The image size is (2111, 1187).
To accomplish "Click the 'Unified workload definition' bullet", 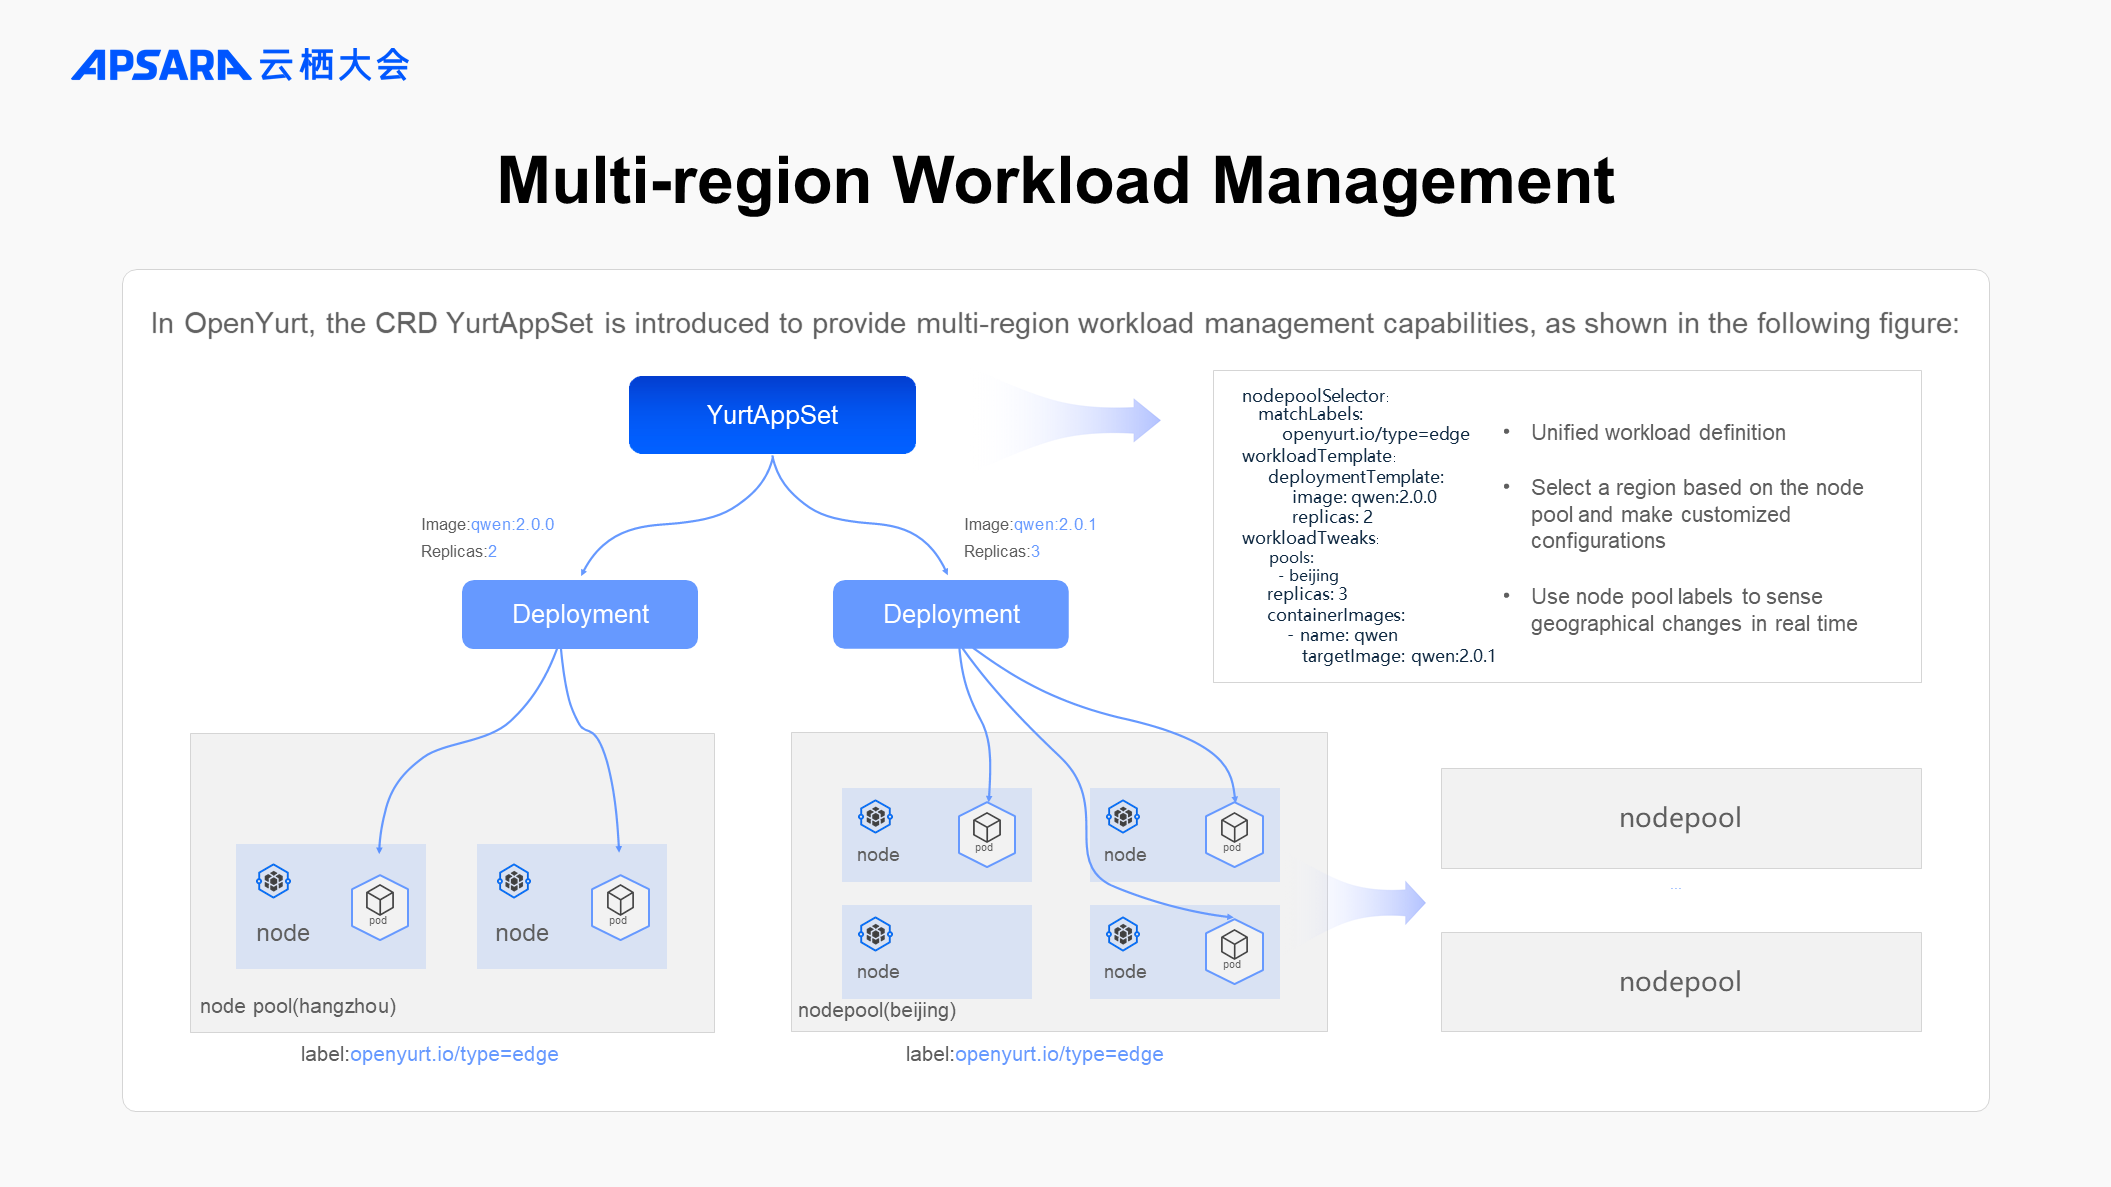I will (x=1658, y=433).
